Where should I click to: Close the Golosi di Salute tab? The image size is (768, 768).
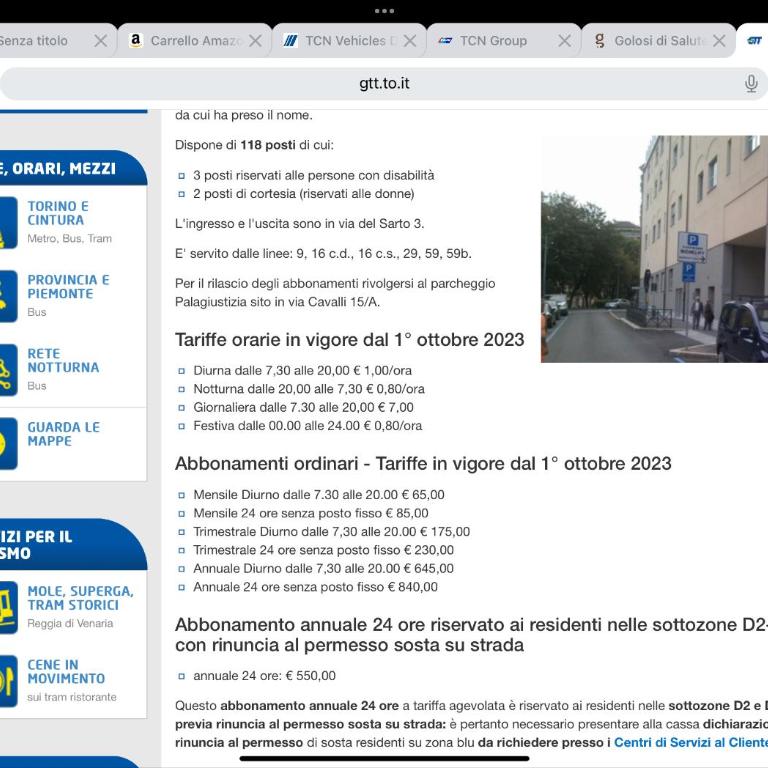(719, 41)
